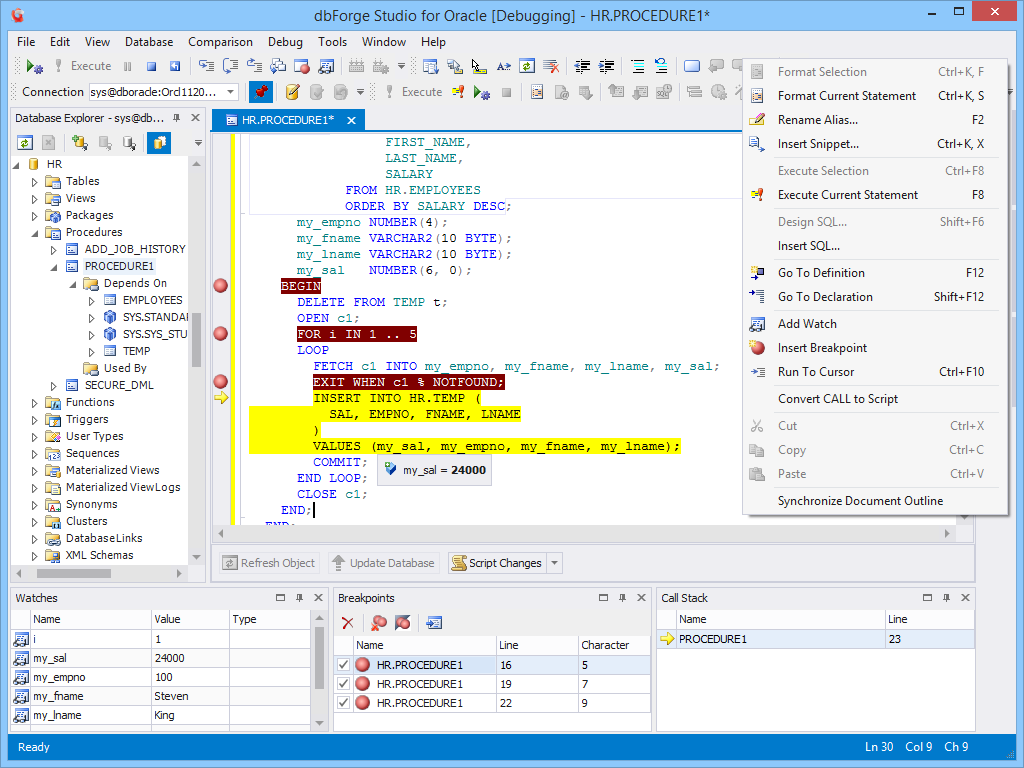This screenshot has height=768, width=1024.
Task: Choose Go To Definition in context menu
Action: pos(875,273)
